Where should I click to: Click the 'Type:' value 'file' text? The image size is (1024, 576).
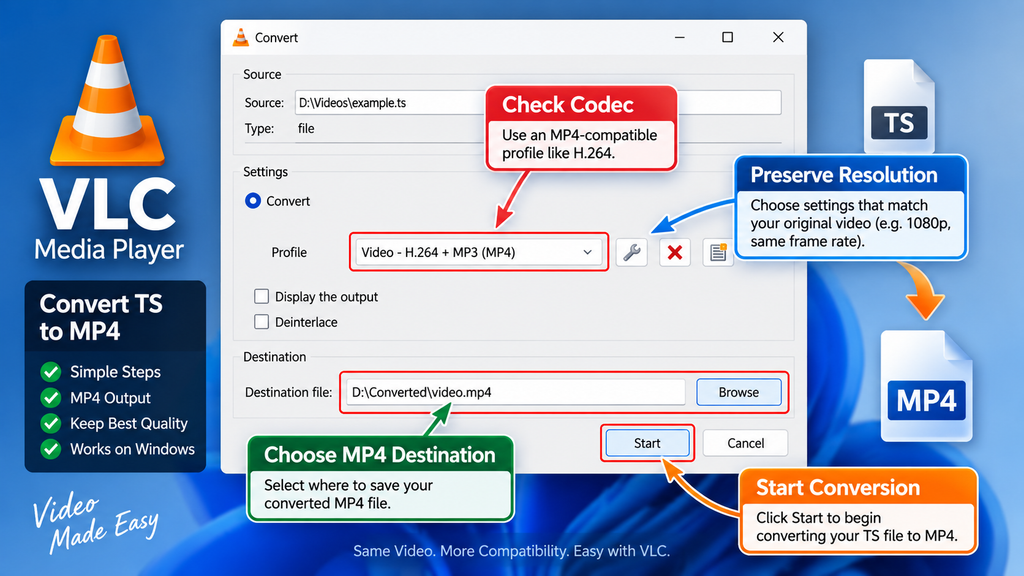[x=306, y=129]
